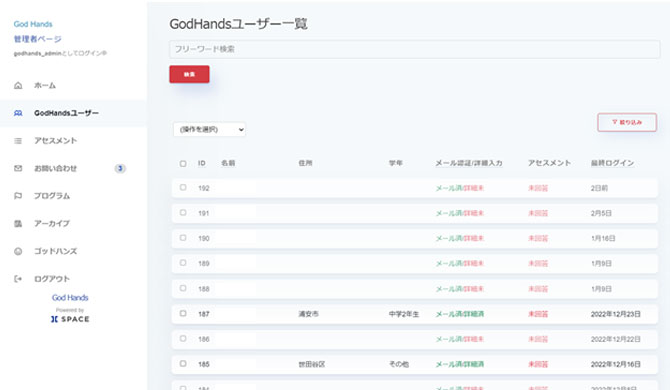Click the 2月5日 last login cell

coord(601,213)
